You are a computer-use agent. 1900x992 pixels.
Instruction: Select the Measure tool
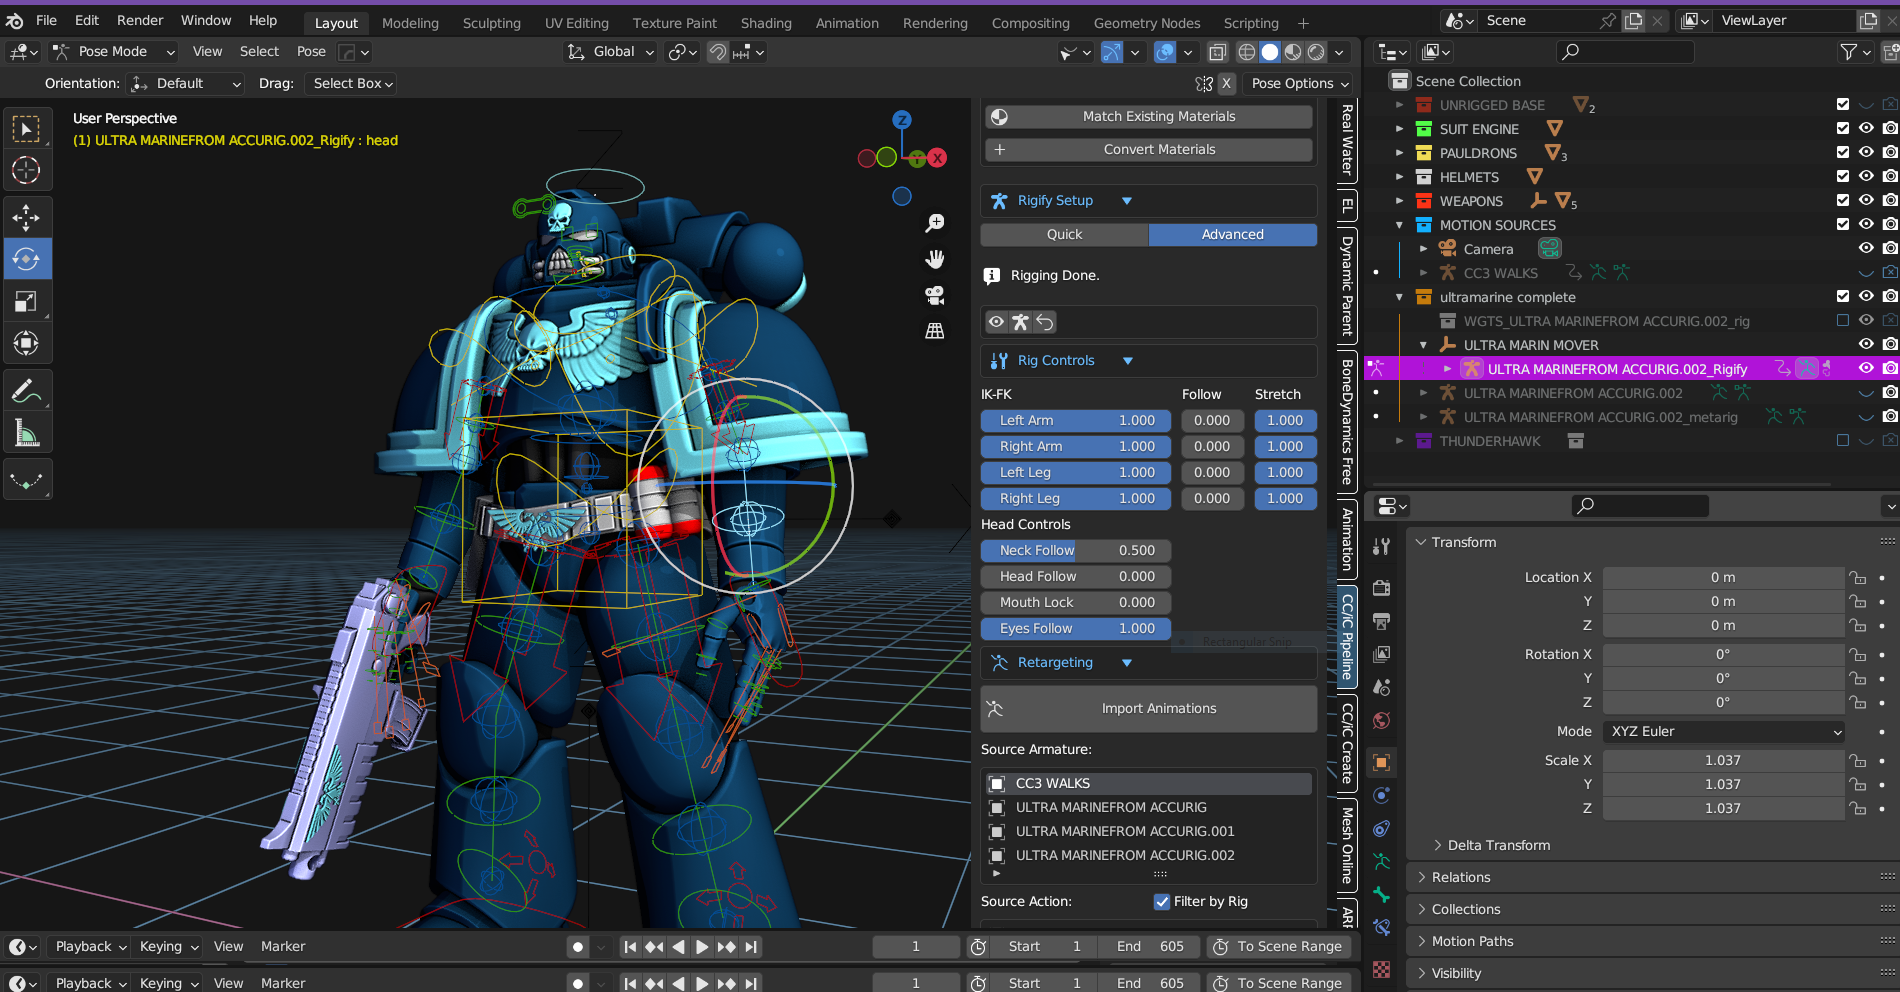point(26,434)
